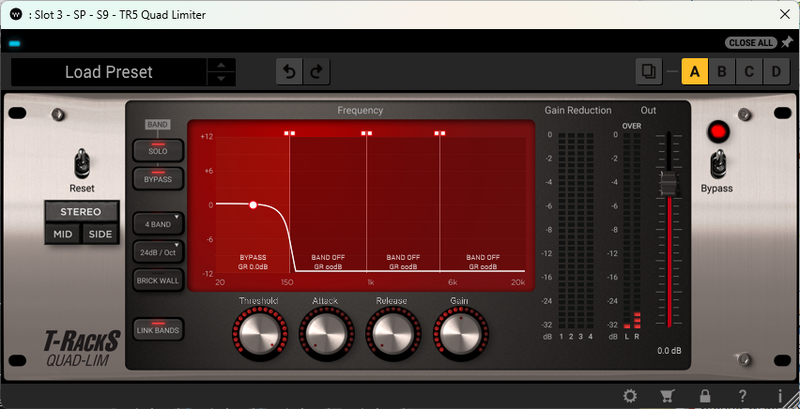Redo the last change
800x409 pixels.
[x=317, y=72]
